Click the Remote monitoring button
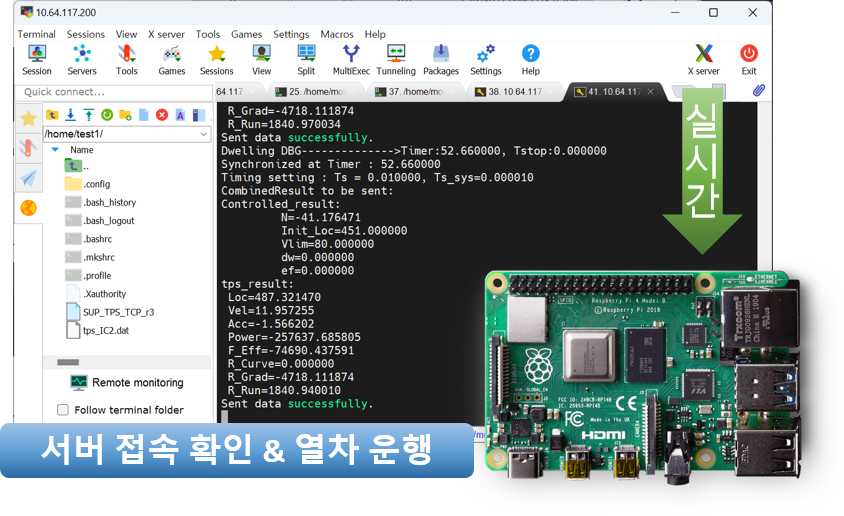The width and height of the screenshot is (844, 516). 127,383
